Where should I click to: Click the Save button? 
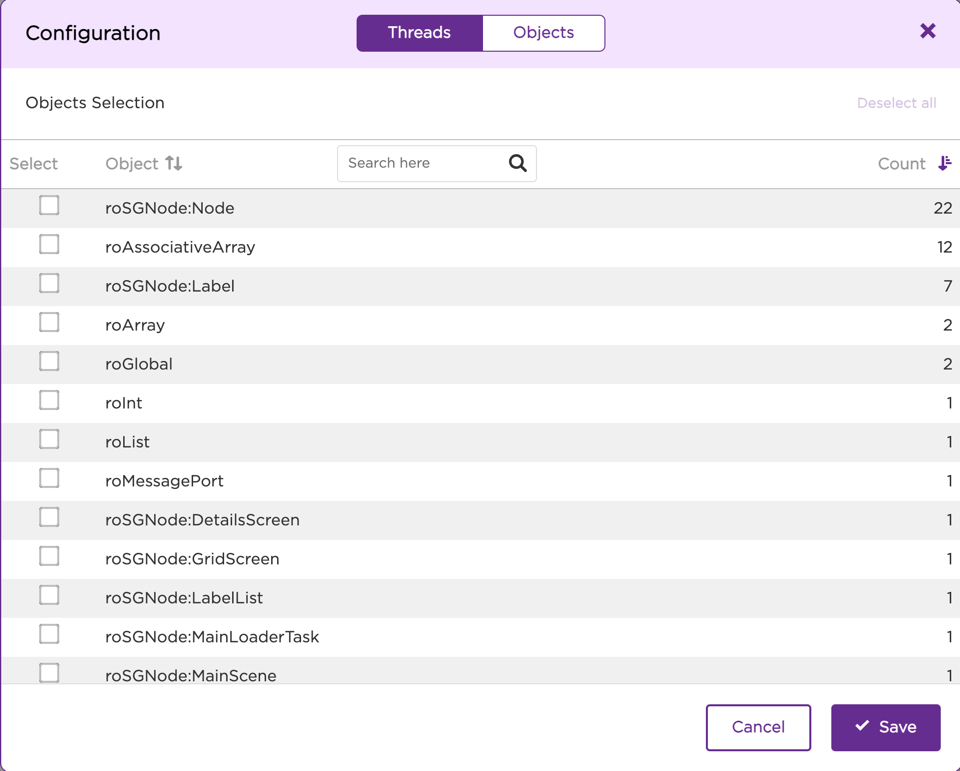click(x=885, y=727)
